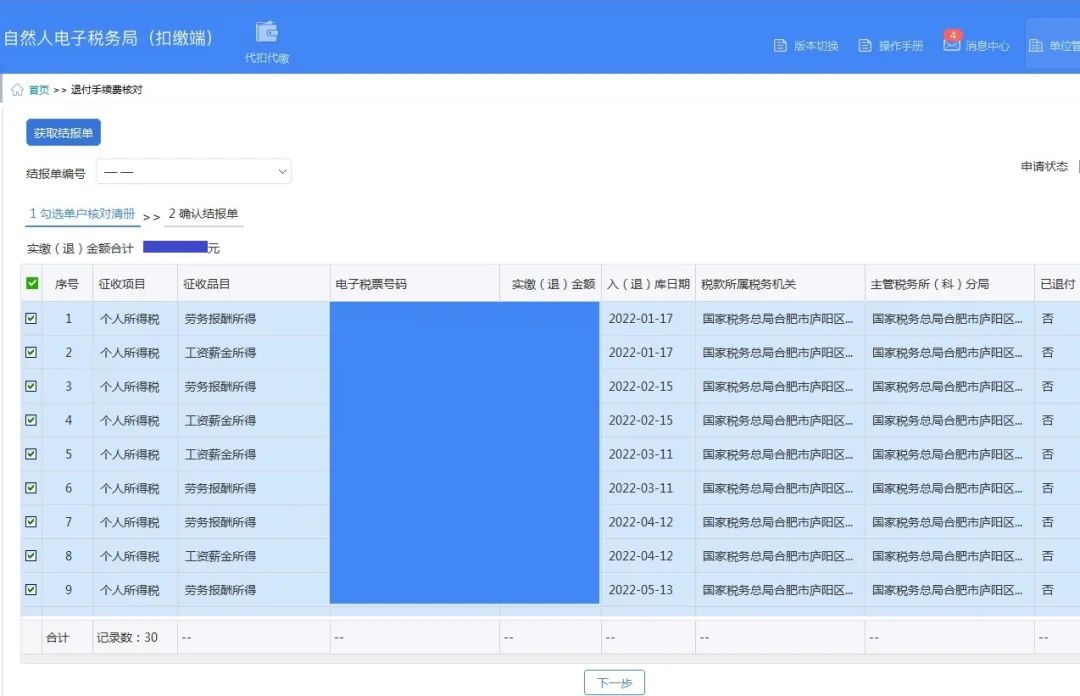Click the 征收品目 column header

[207, 284]
